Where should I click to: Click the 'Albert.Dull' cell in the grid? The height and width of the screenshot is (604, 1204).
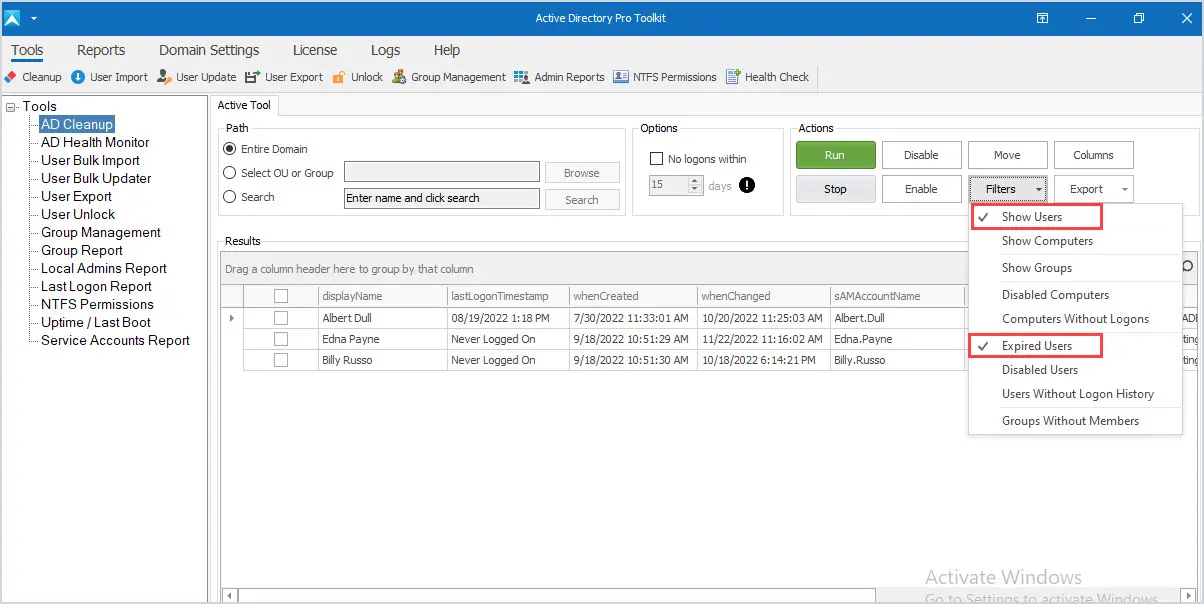pos(897,318)
